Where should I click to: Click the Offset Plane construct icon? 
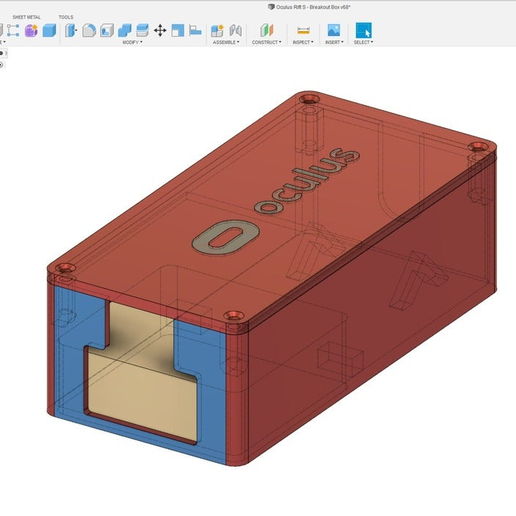(267, 30)
